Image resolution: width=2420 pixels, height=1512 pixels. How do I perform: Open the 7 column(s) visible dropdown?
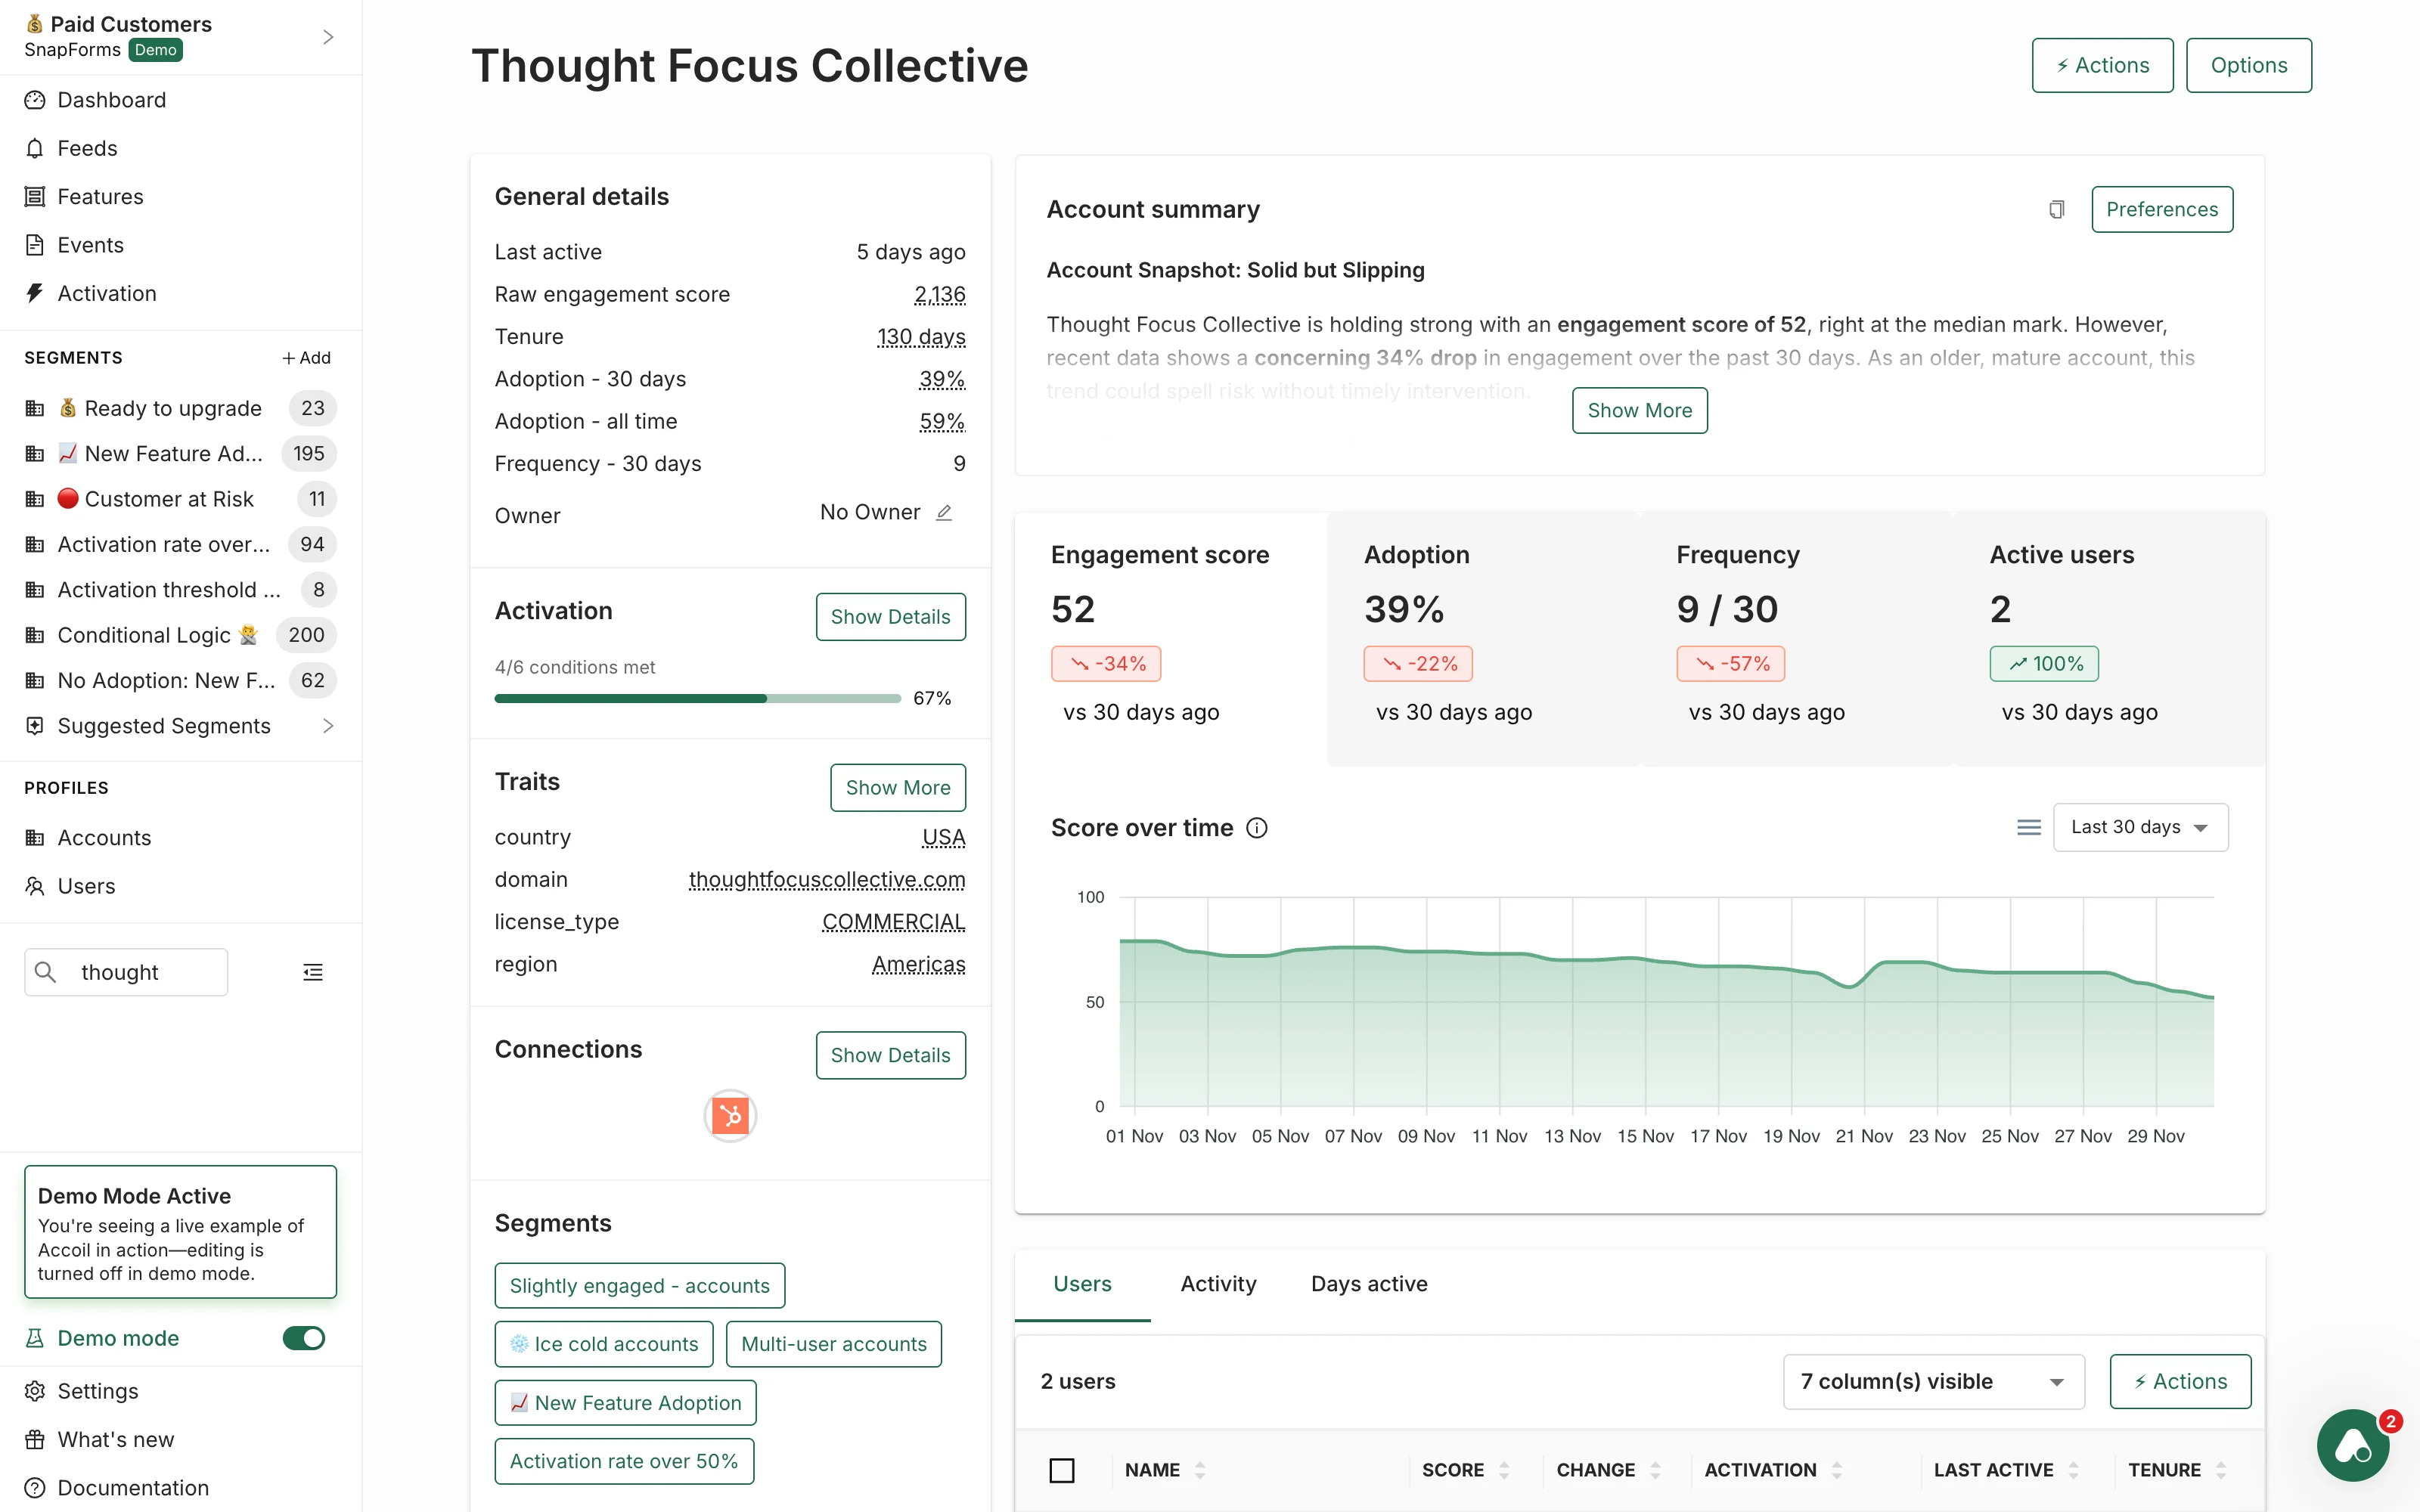[1933, 1382]
